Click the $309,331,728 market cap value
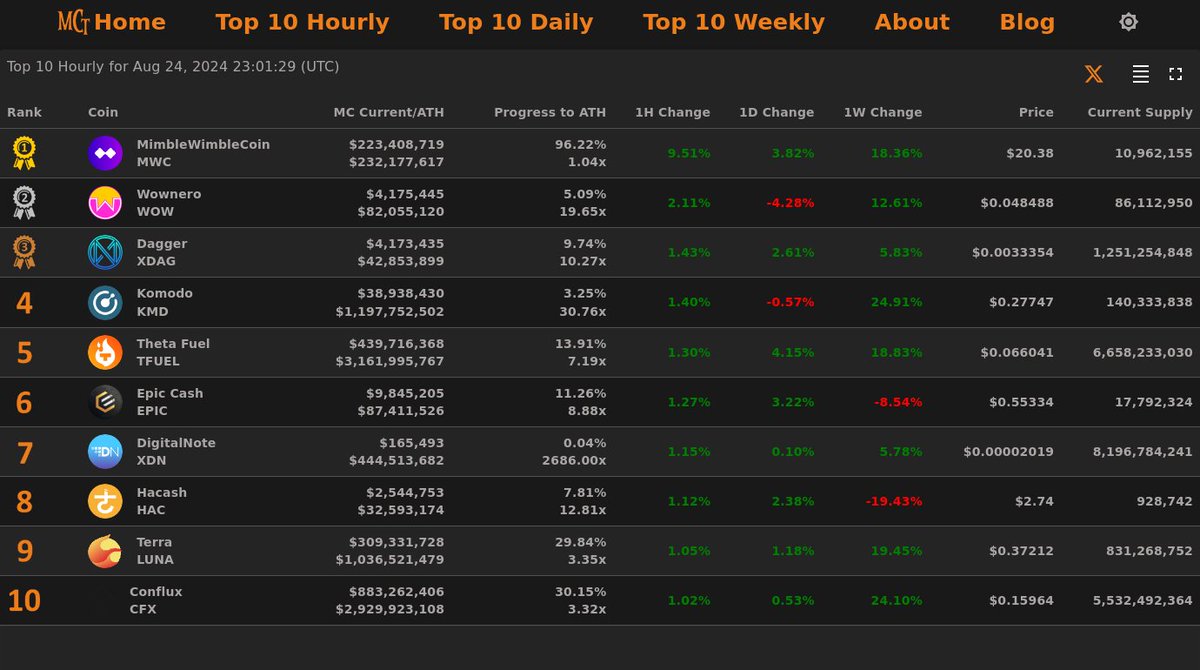The width and height of the screenshot is (1200, 670). pyautogui.click(x=396, y=542)
